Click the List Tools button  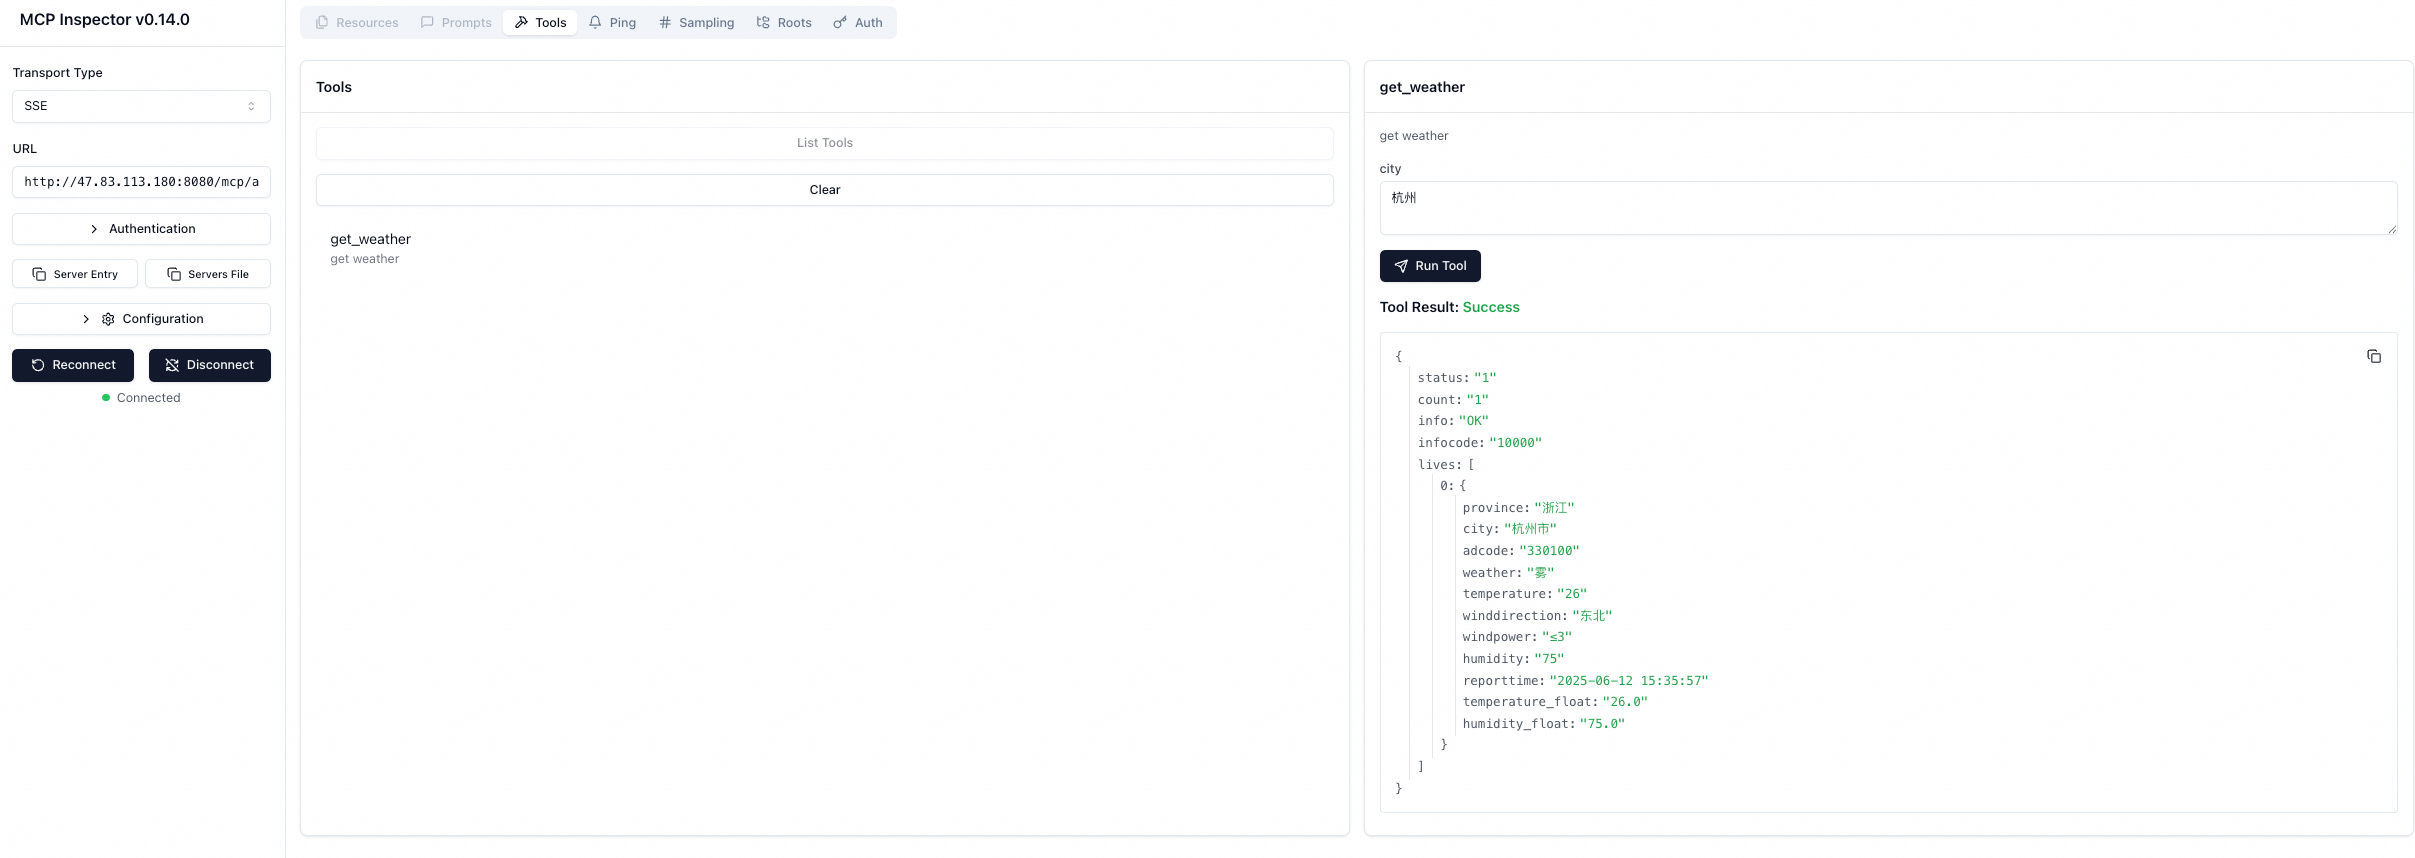click(824, 143)
